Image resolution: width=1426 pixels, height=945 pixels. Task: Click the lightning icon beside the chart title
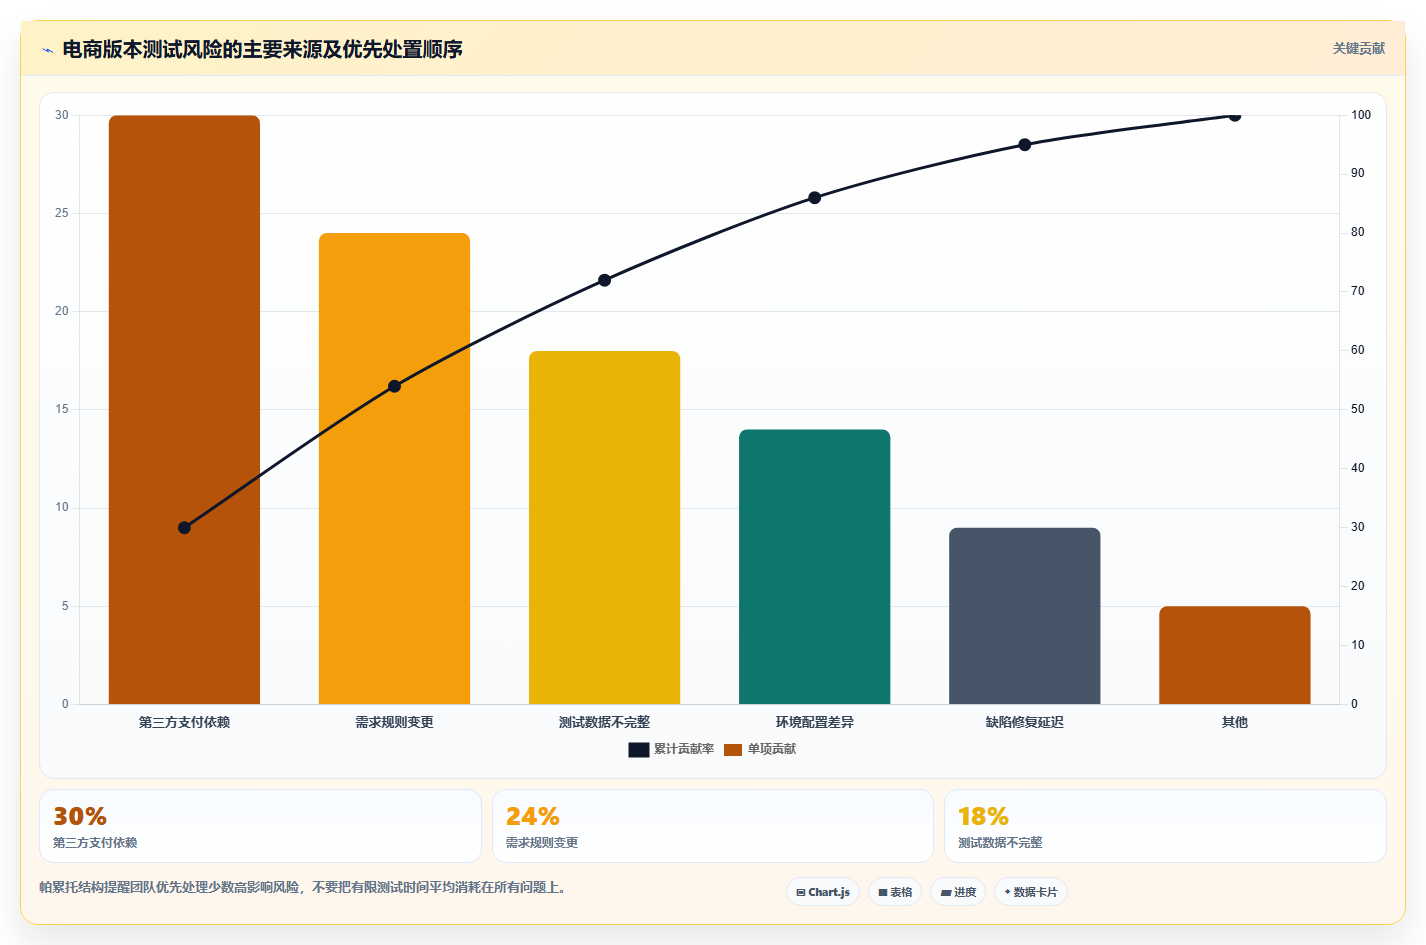click(x=47, y=50)
